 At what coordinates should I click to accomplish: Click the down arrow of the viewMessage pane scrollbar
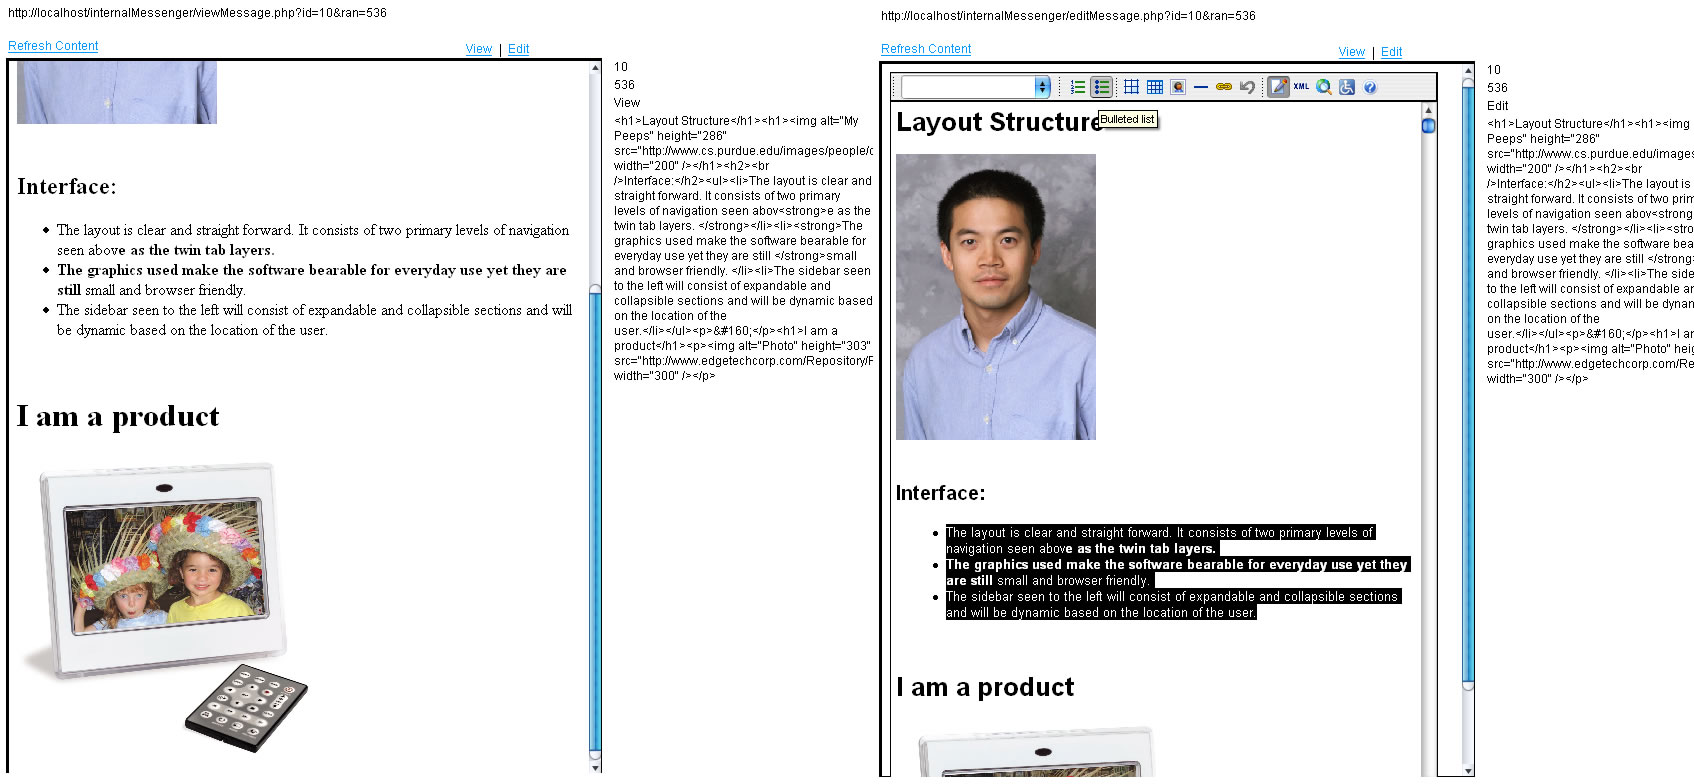(596, 768)
